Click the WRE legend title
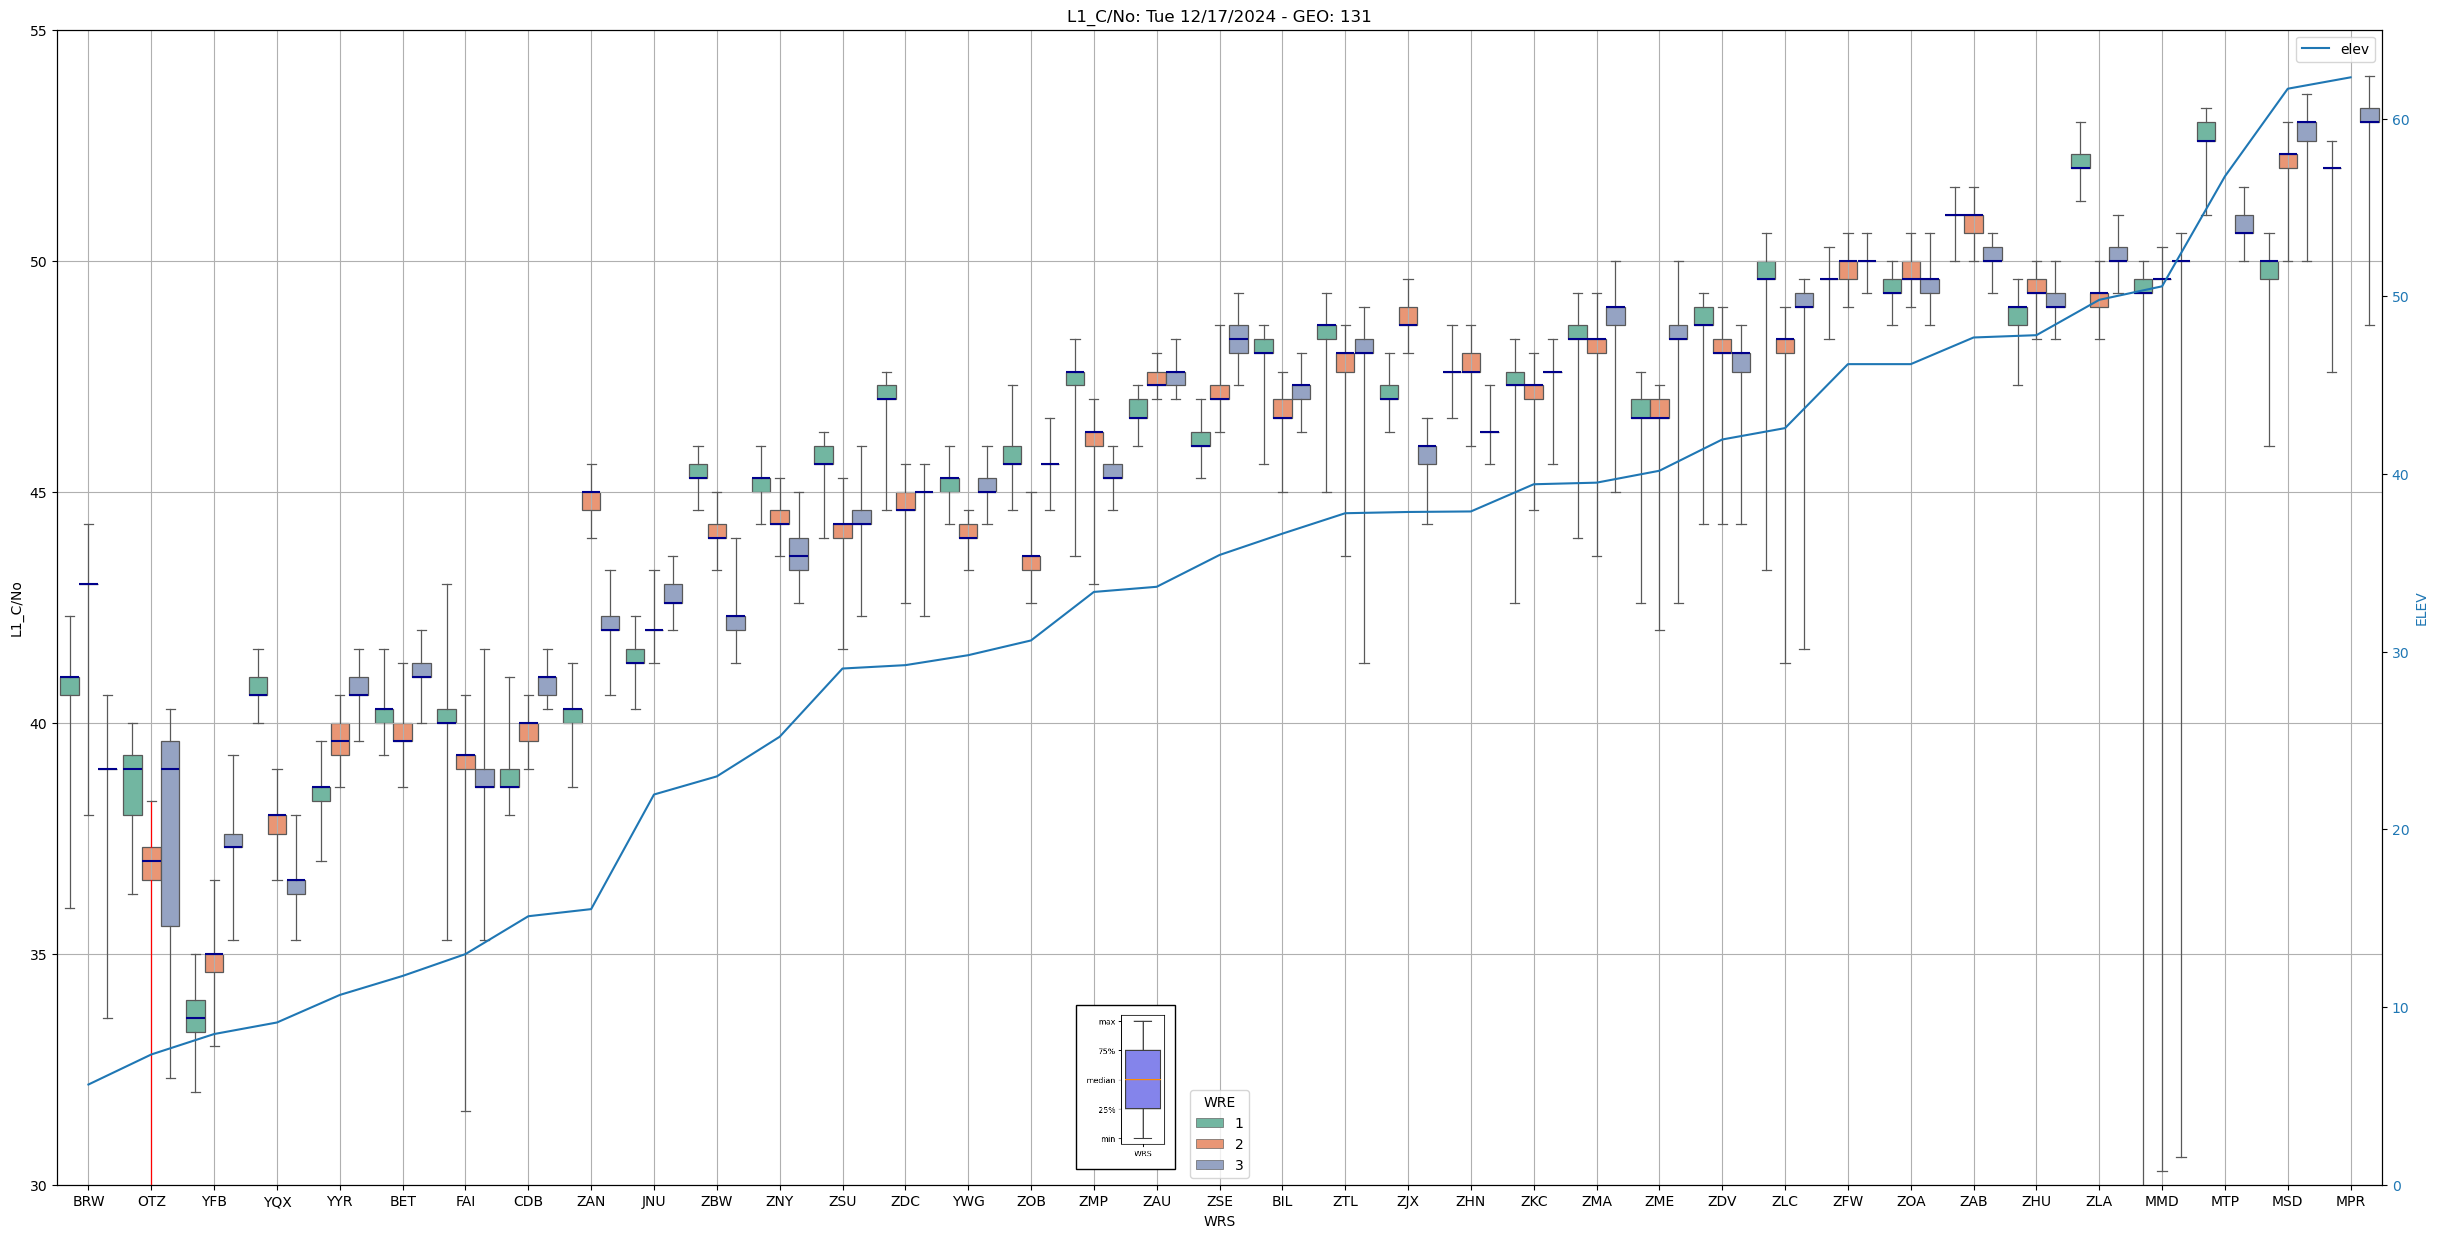This screenshot has height=1238, width=2439. click(1219, 1102)
